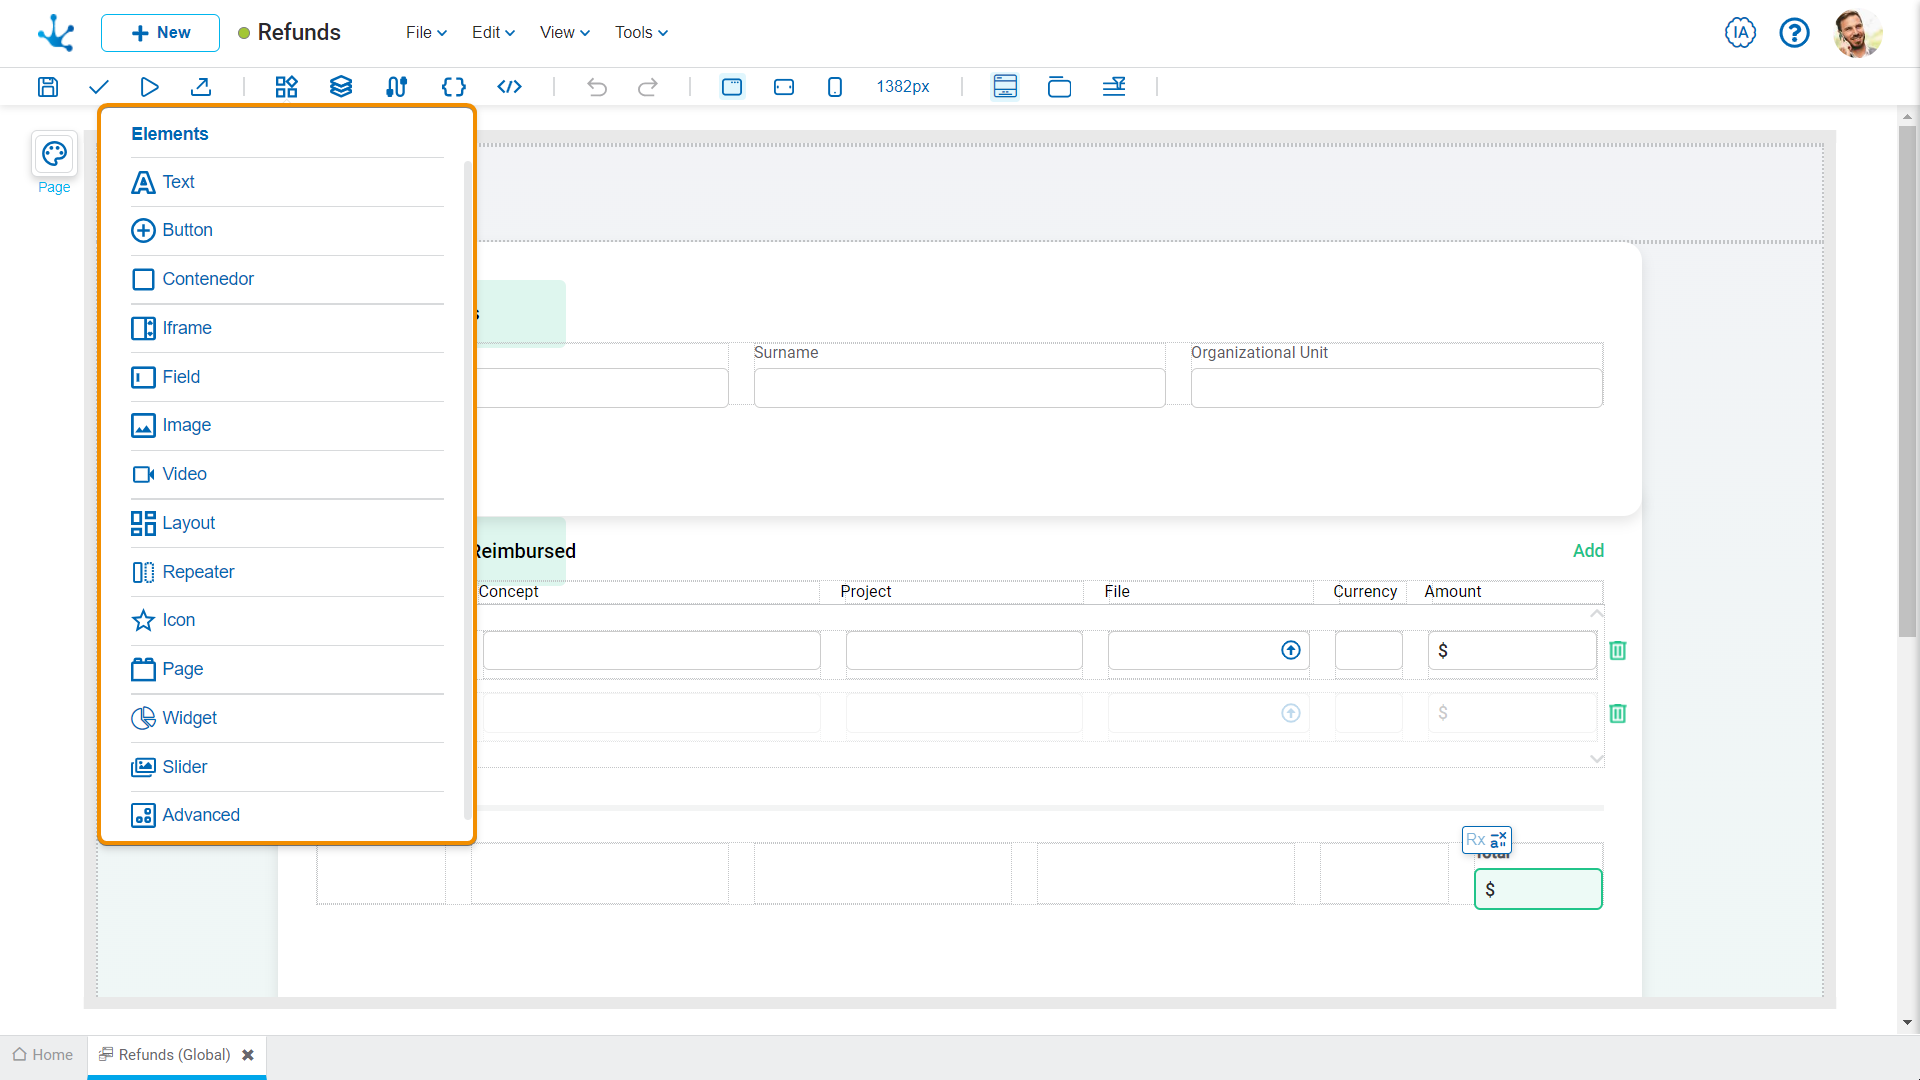Select Repeater from Elements list
Viewport: 1920px width, 1080px height.
coord(198,572)
